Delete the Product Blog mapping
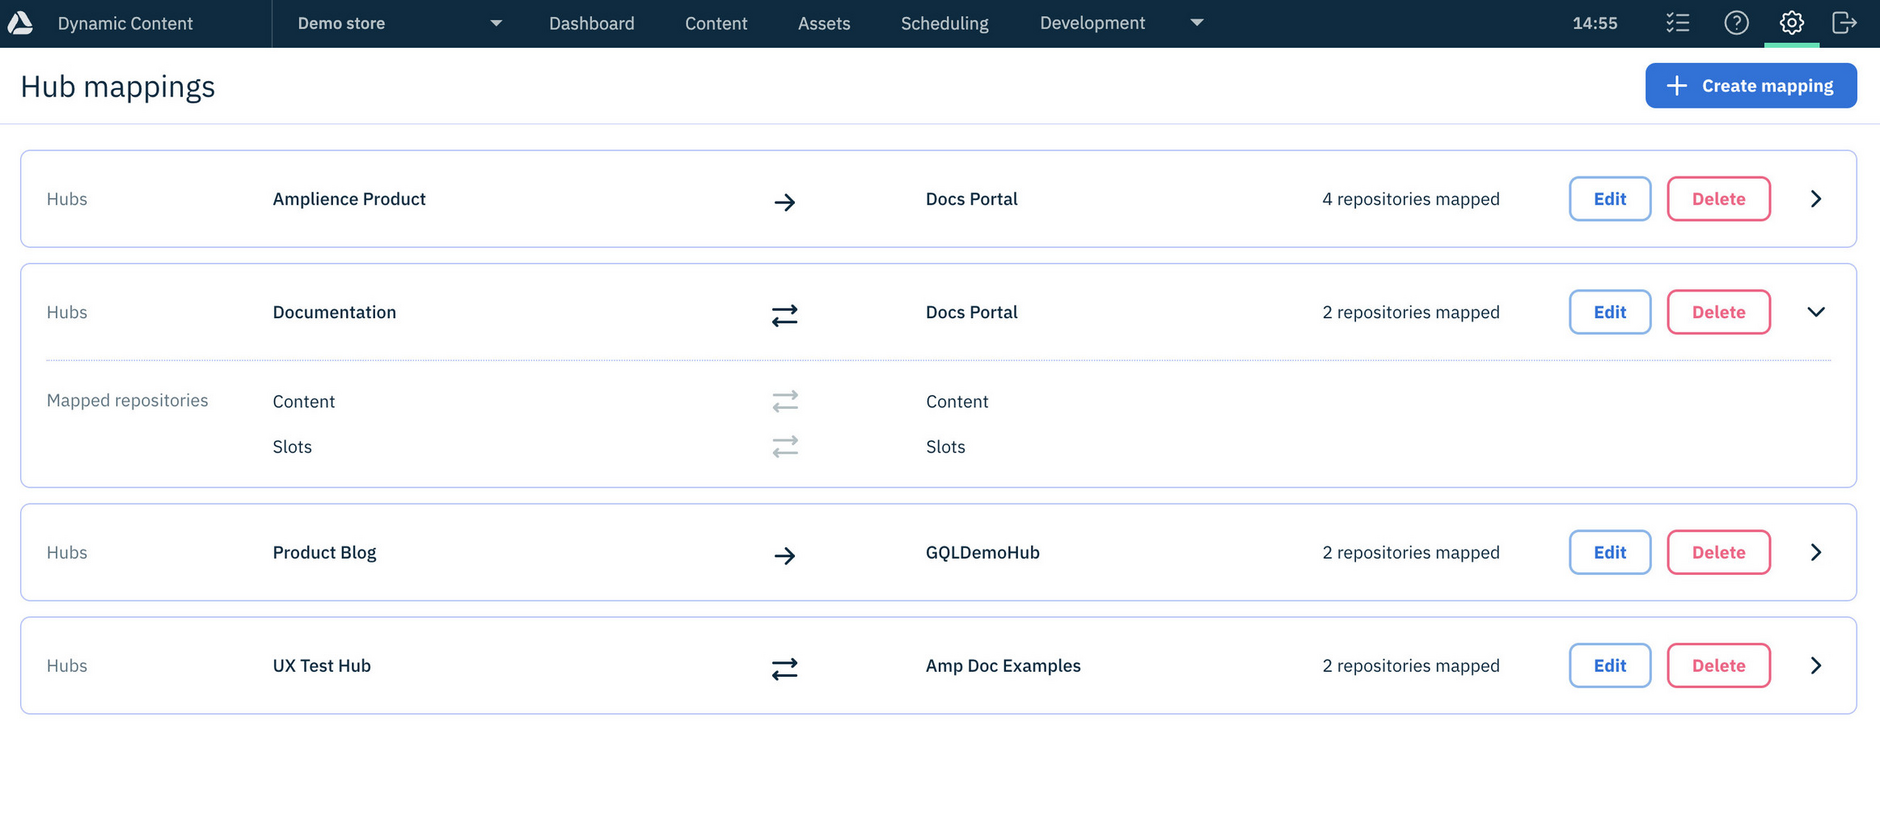Viewport: 1880px width, 829px height. pos(1719,552)
